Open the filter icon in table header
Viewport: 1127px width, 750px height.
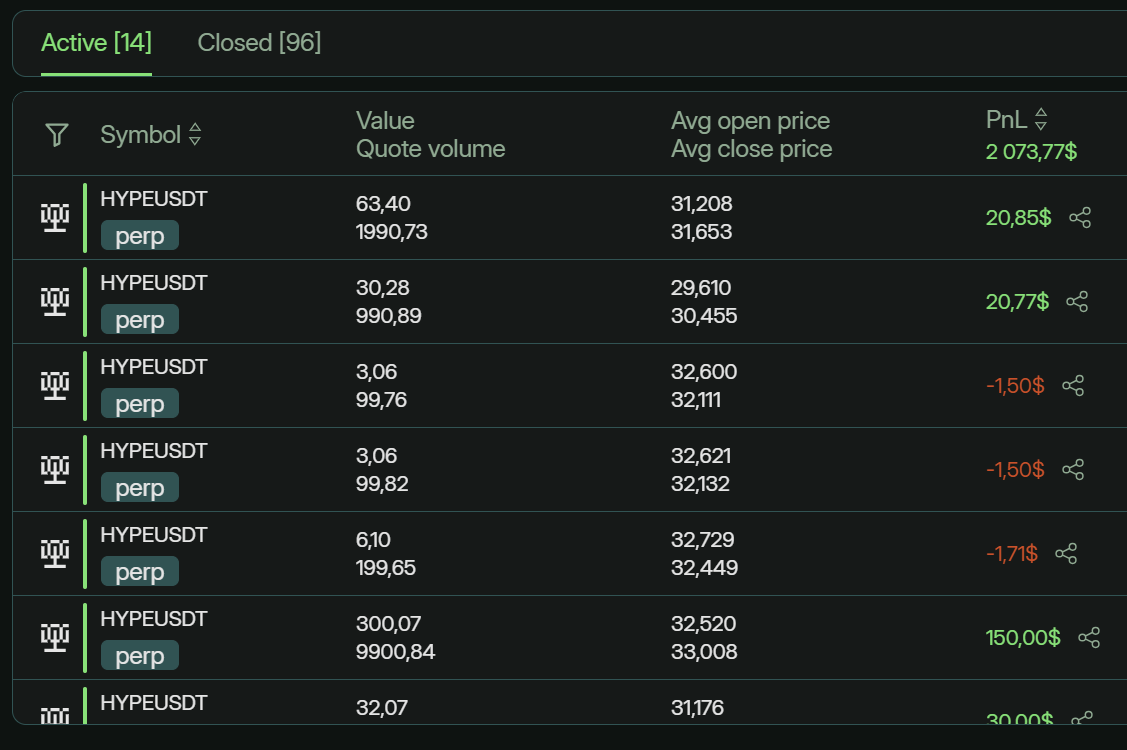pyautogui.click(x=57, y=135)
